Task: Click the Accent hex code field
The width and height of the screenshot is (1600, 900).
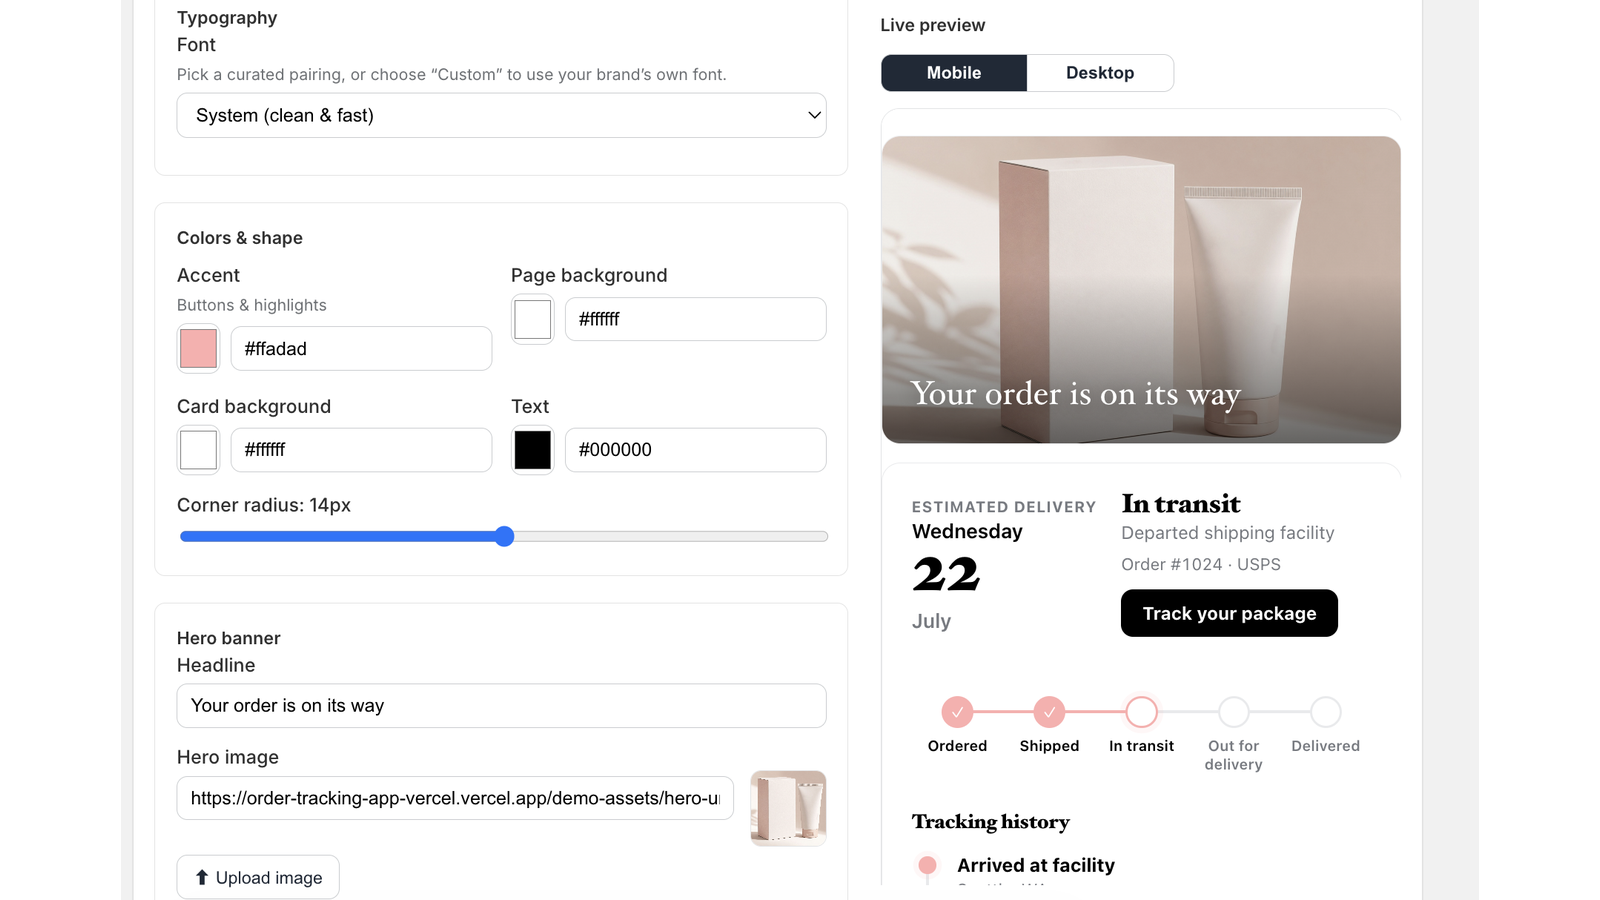Action: (361, 349)
